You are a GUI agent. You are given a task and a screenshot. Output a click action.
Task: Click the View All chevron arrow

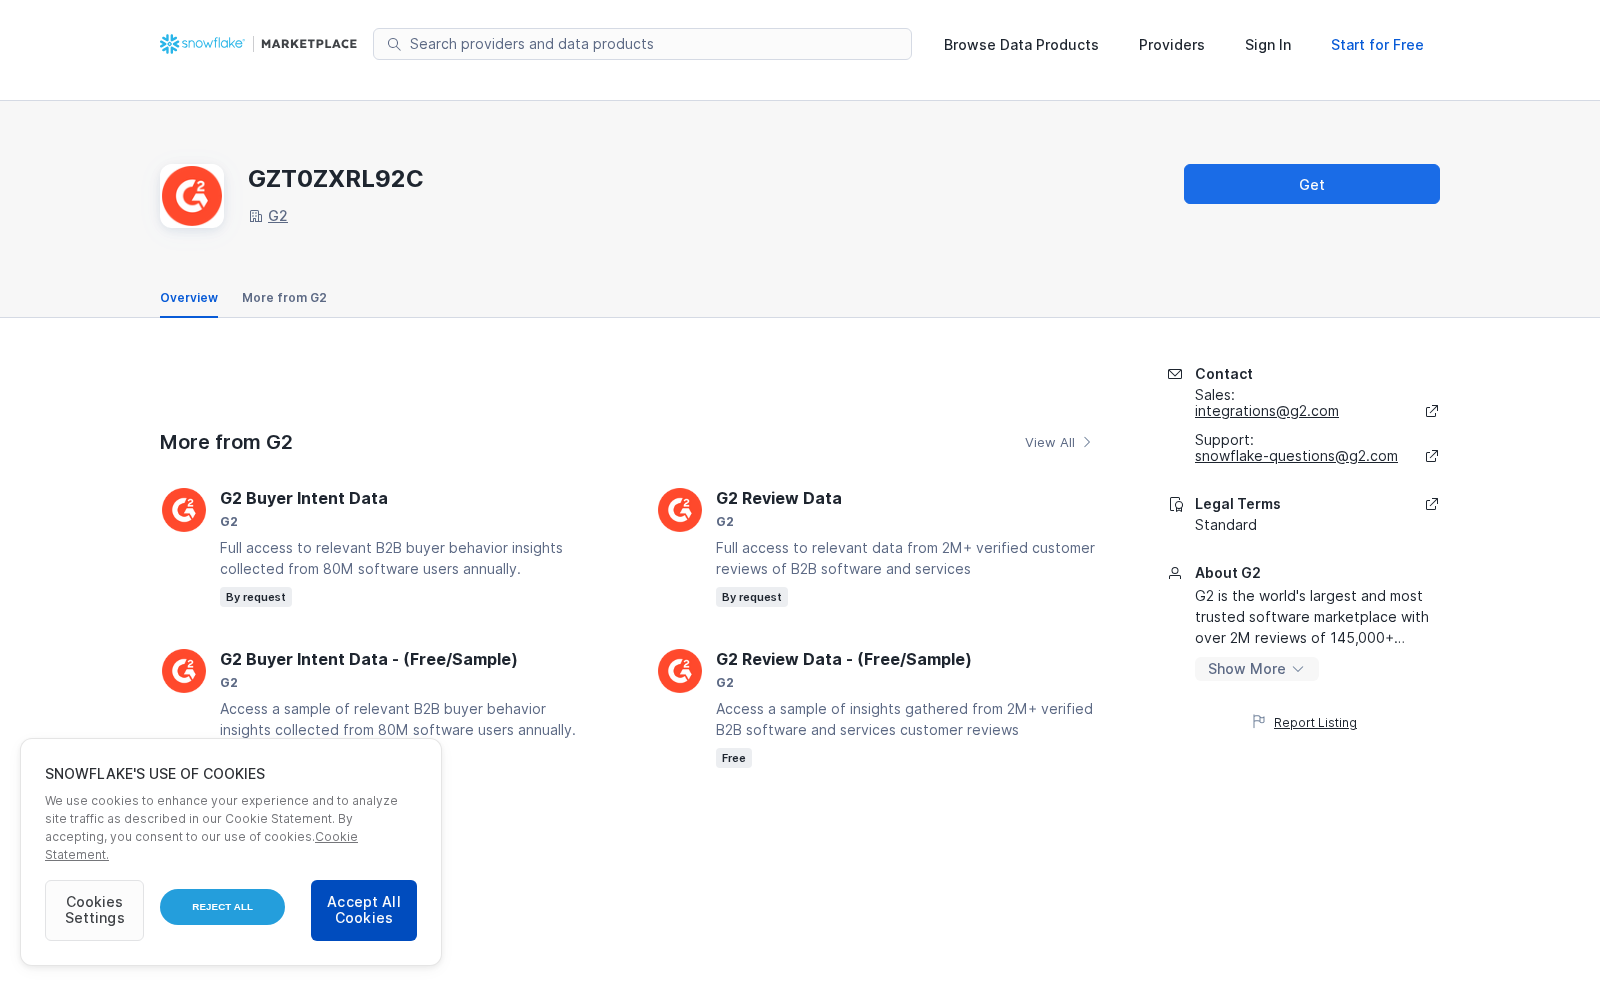click(x=1087, y=442)
